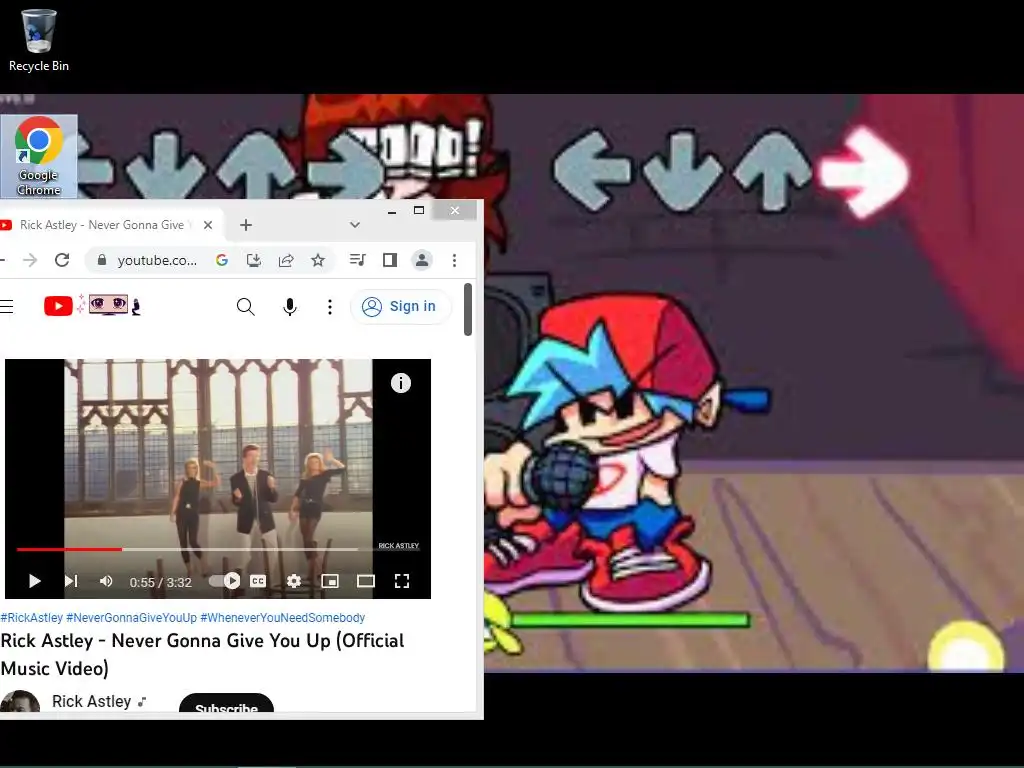View site info via padlock icon
The width and height of the screenshot is (1024, 768).
tap(101, 261)
